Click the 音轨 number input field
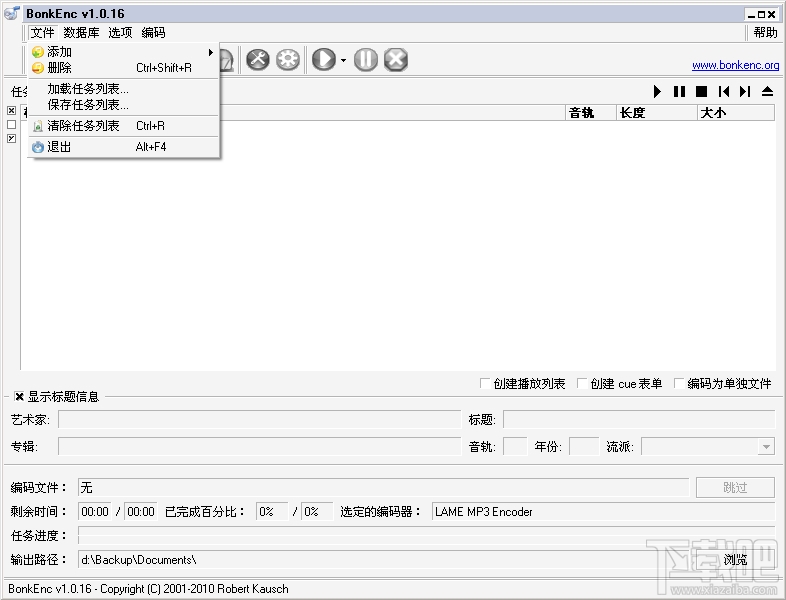Screen dimensions: 786x600 (515, 446)
